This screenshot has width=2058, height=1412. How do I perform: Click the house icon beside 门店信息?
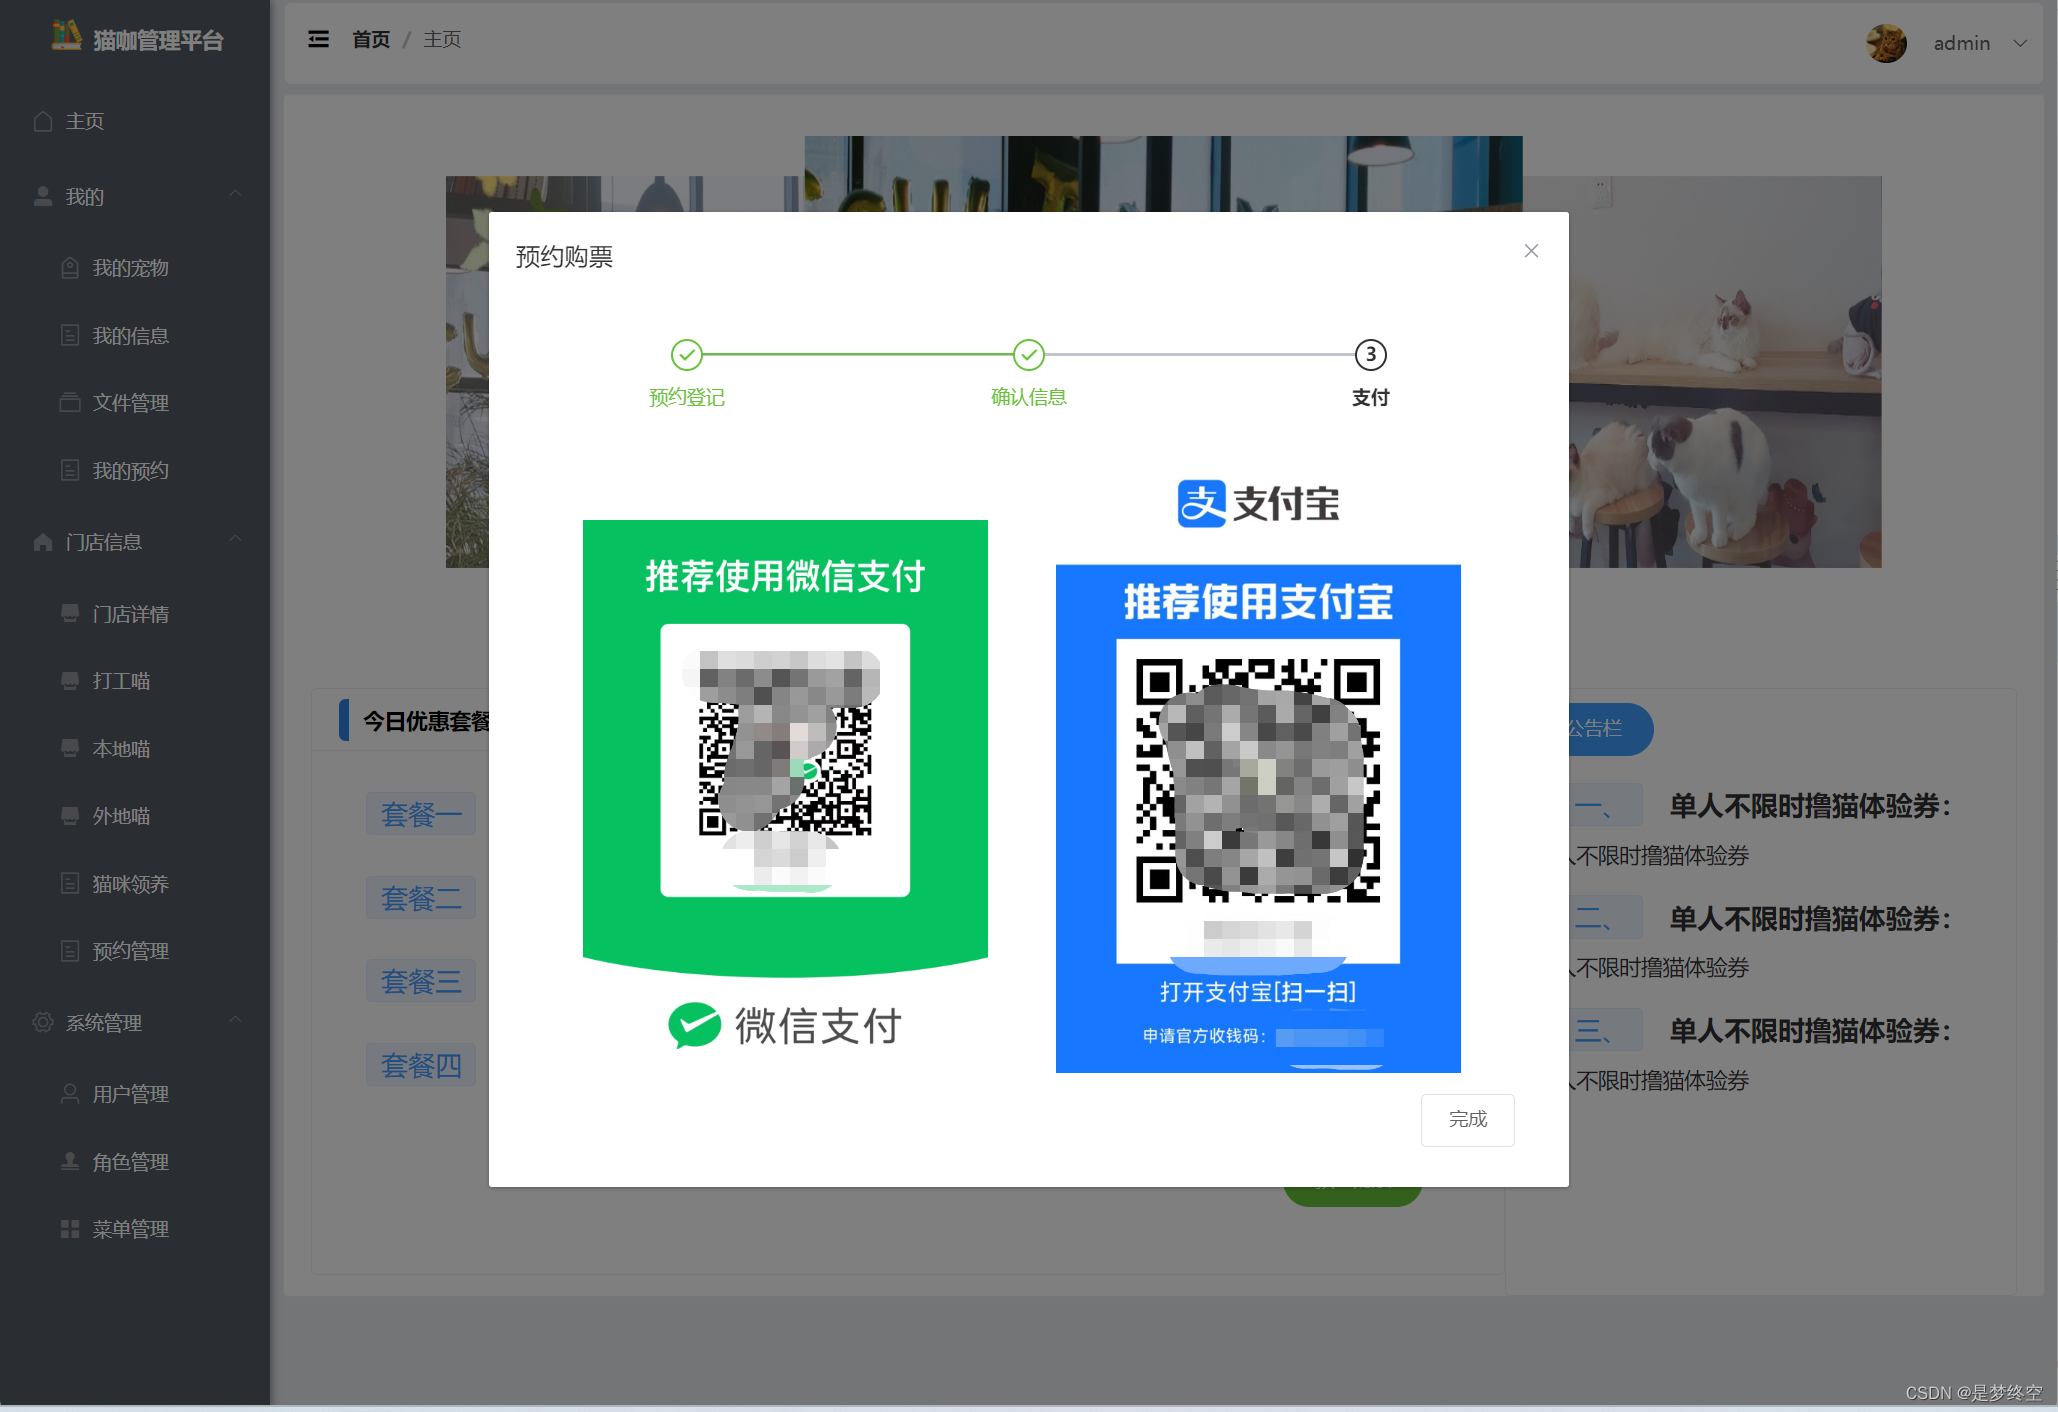(x=43, y=542)
